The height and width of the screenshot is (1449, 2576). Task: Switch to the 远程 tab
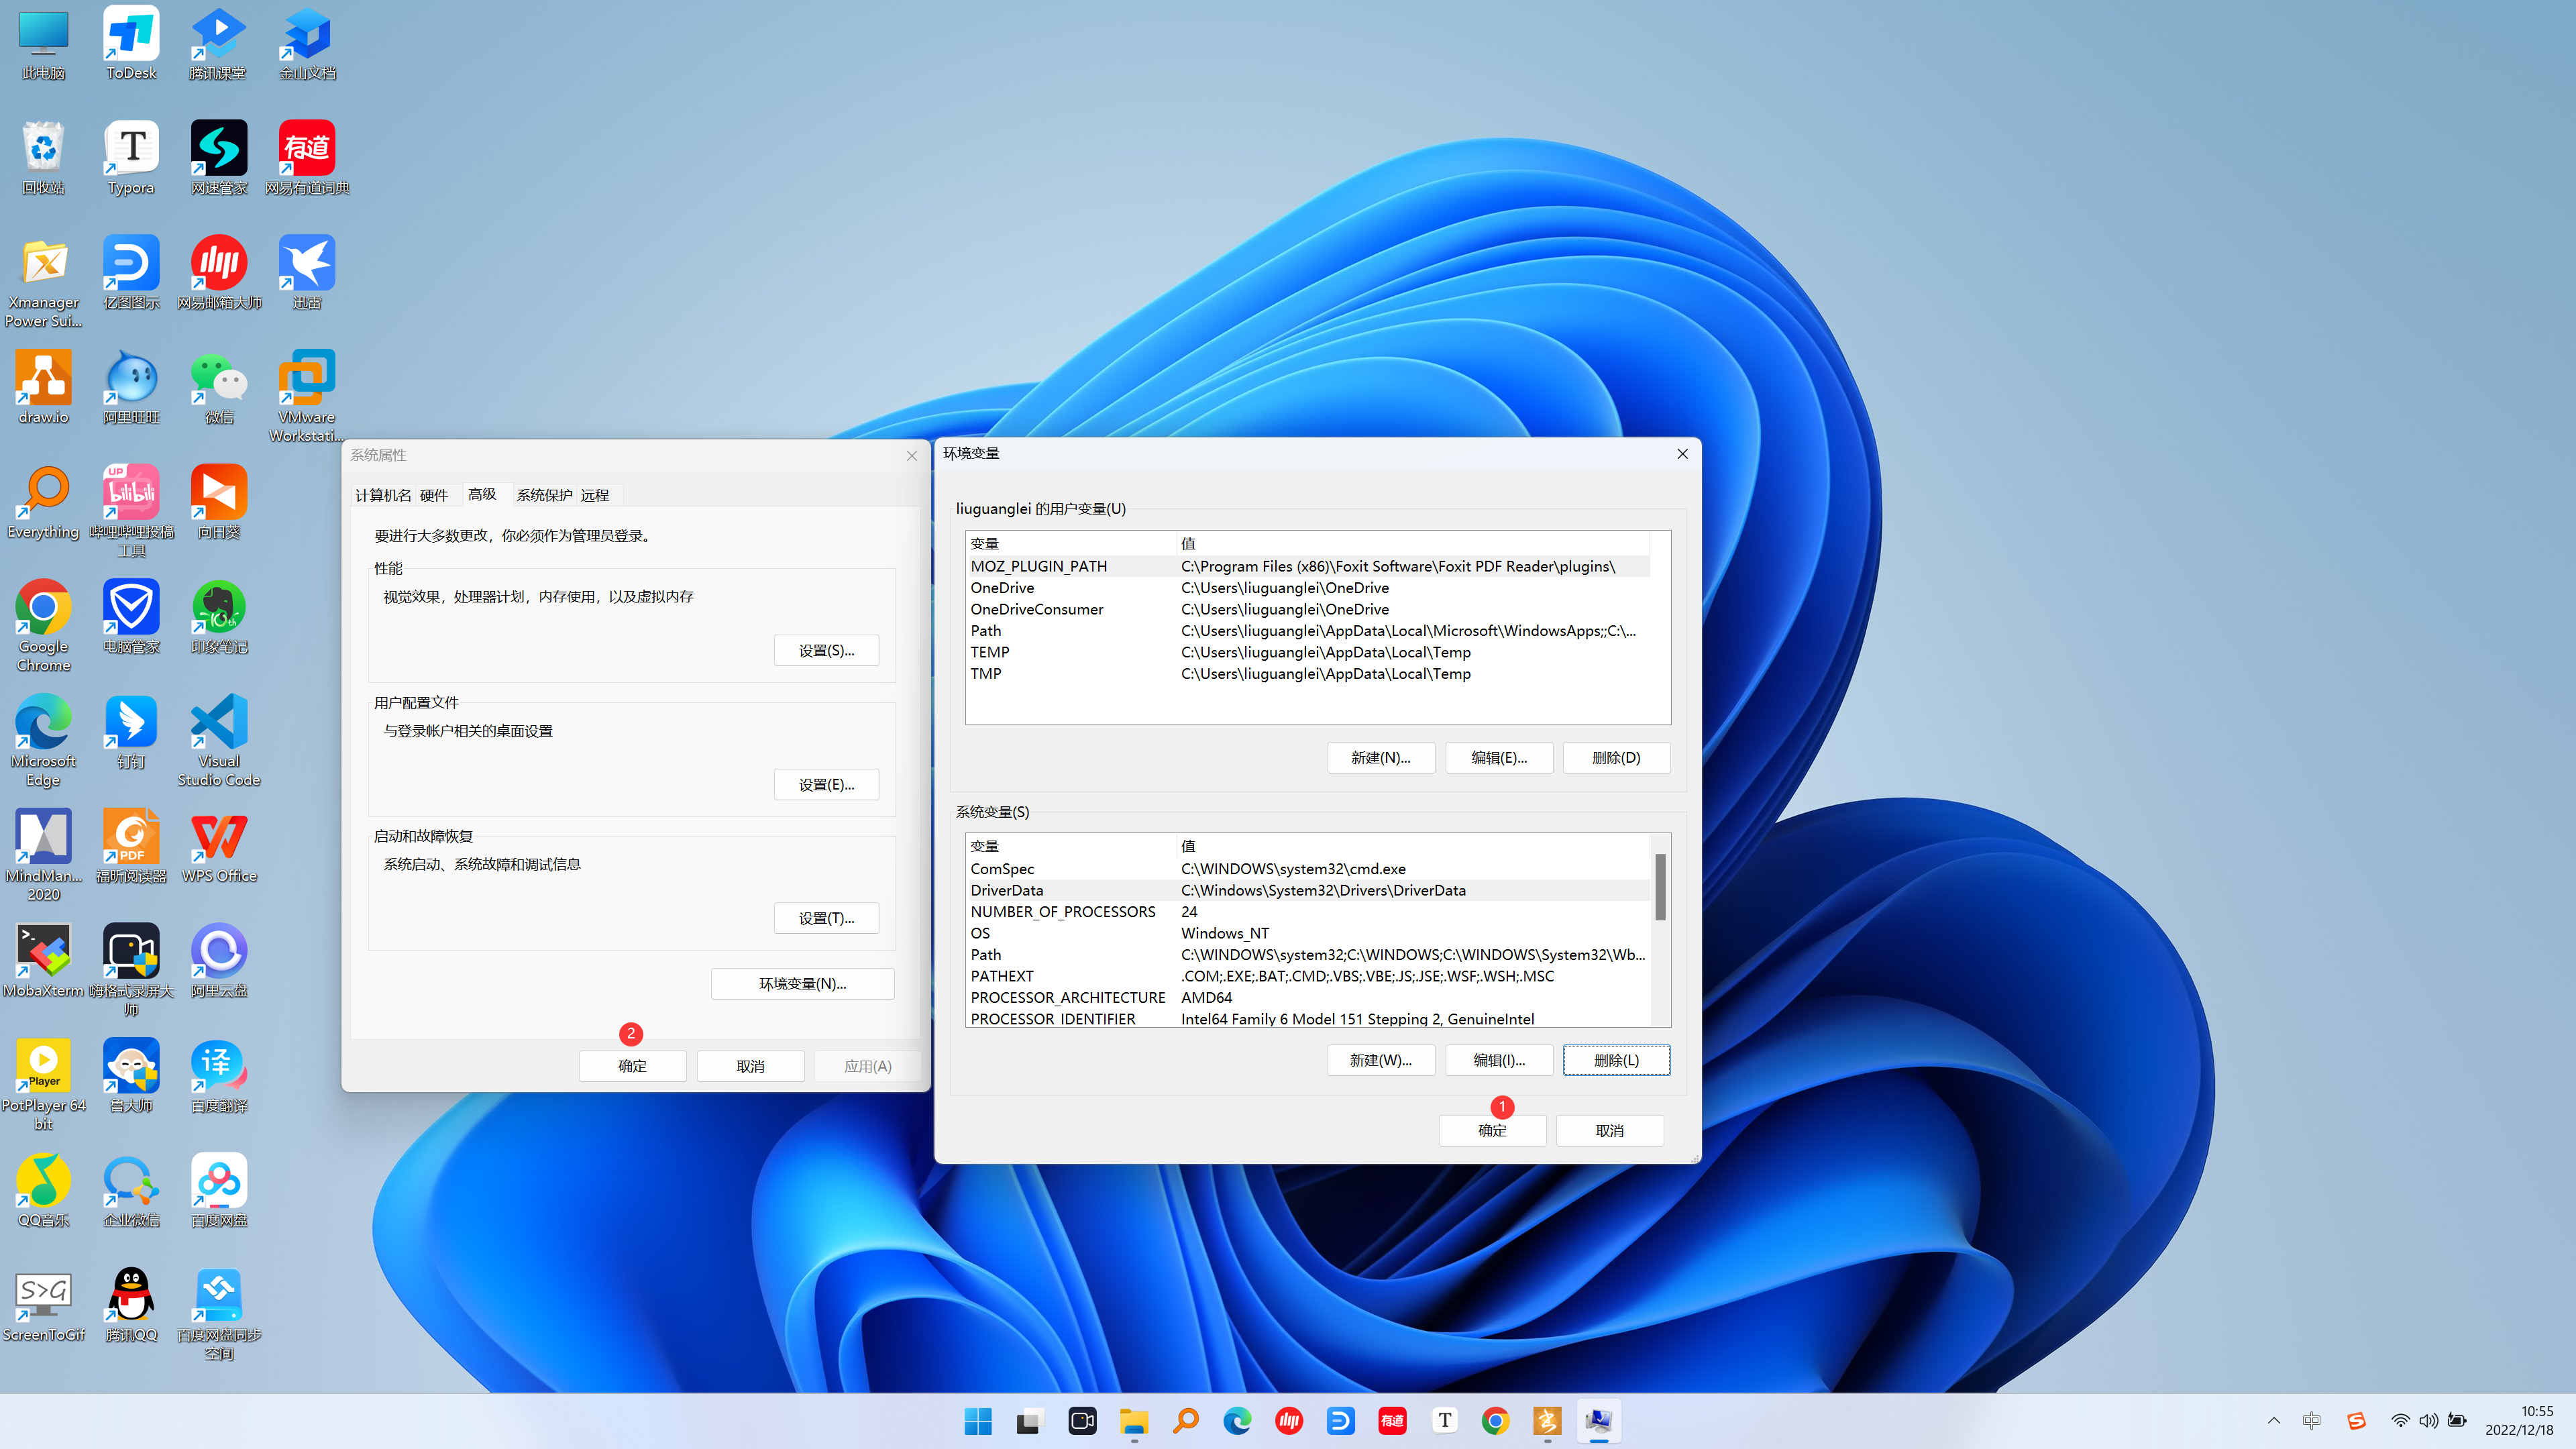pyautogui.click(x=595, y=495)
